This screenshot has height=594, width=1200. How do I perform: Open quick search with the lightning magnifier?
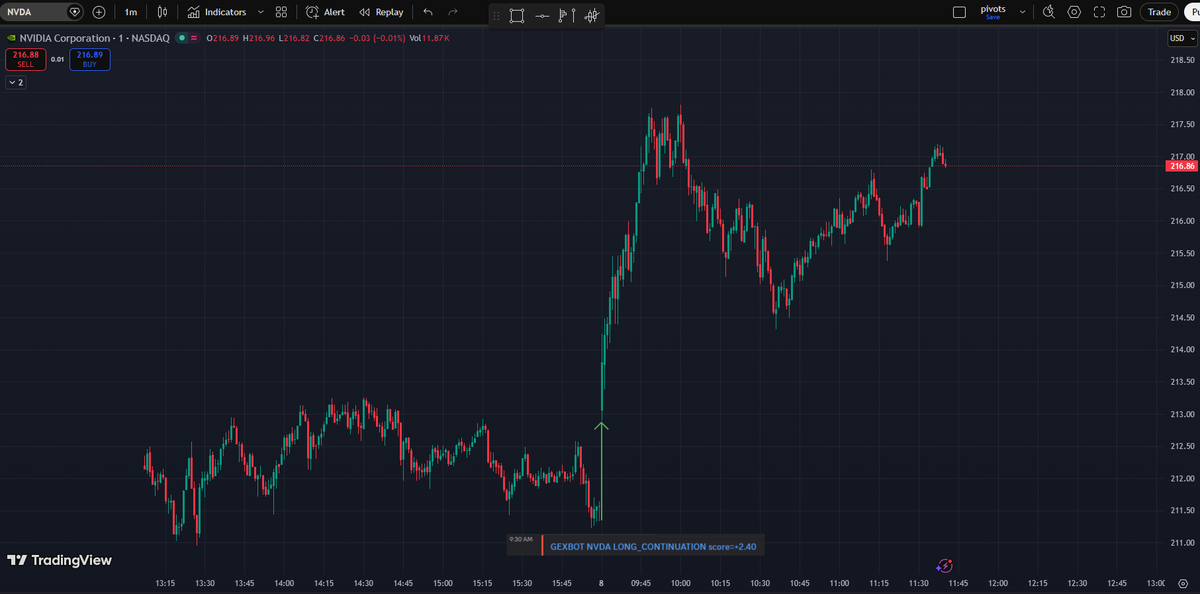point(1049,12)
